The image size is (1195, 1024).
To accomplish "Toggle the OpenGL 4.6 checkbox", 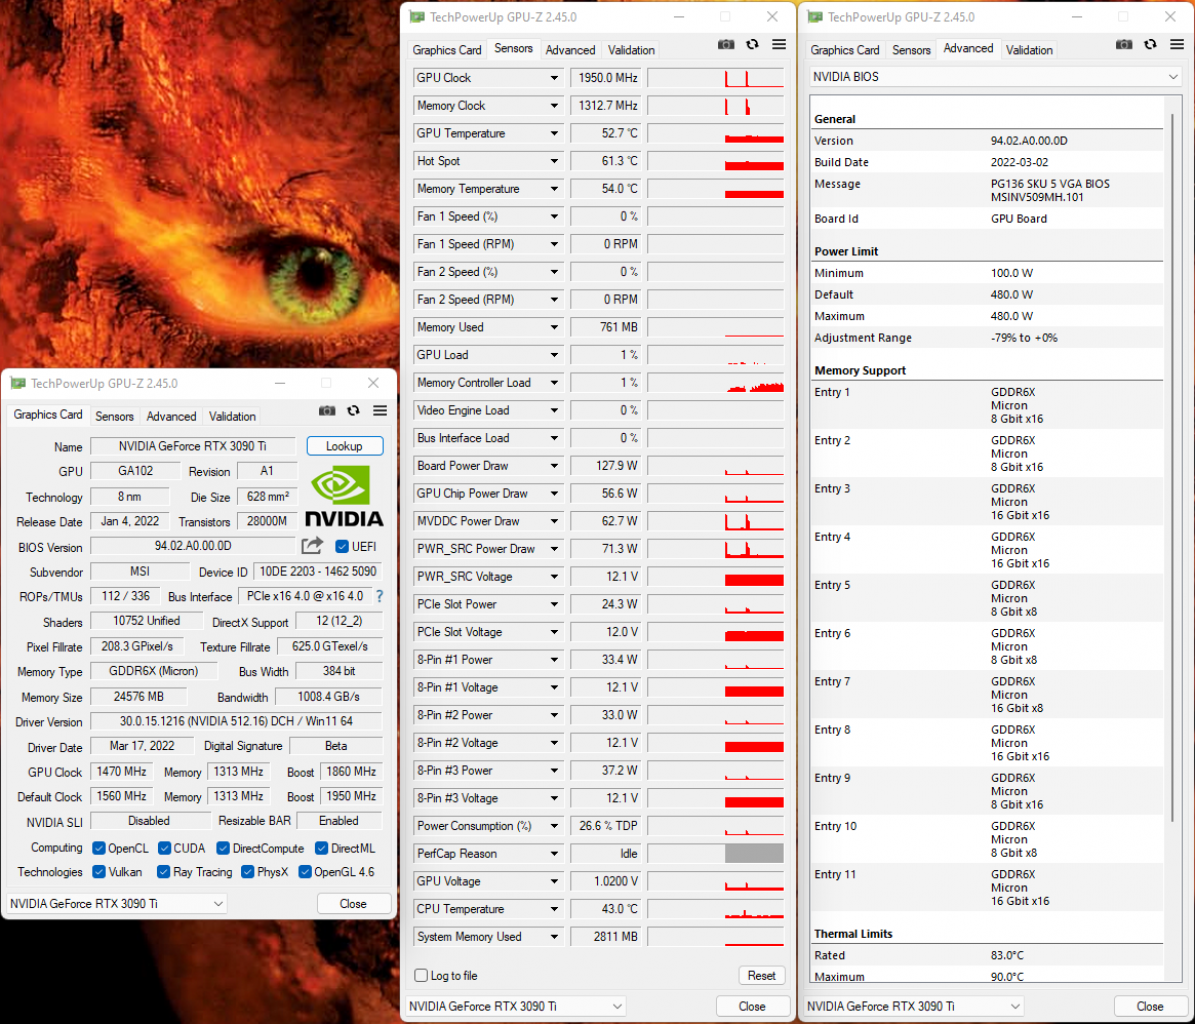I will (x=305, y=872).
